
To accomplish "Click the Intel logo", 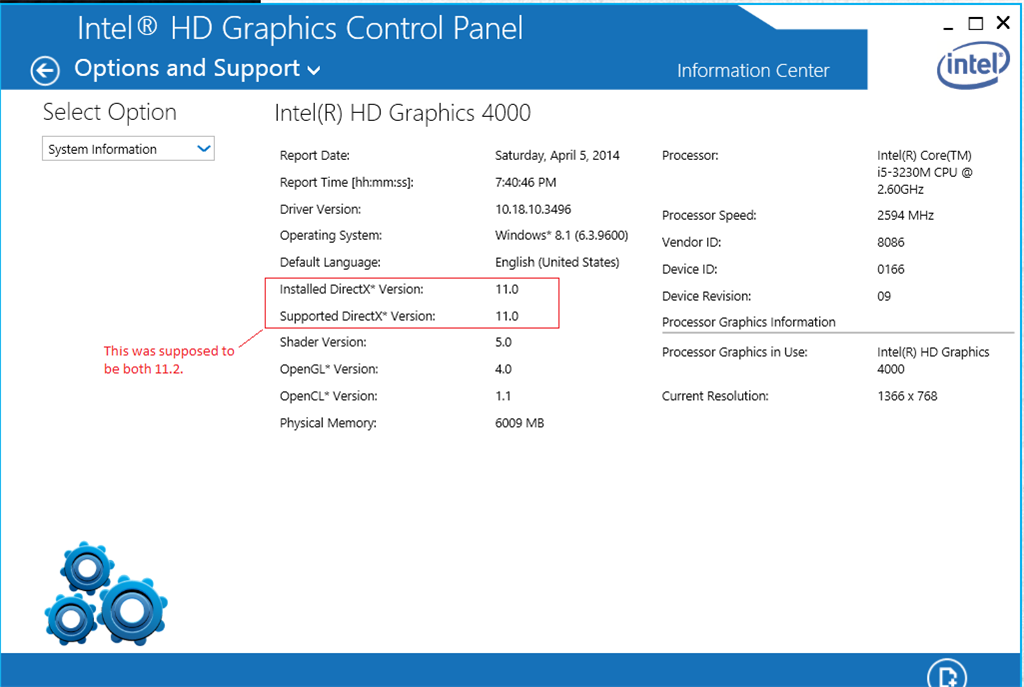I will [973, 65].
